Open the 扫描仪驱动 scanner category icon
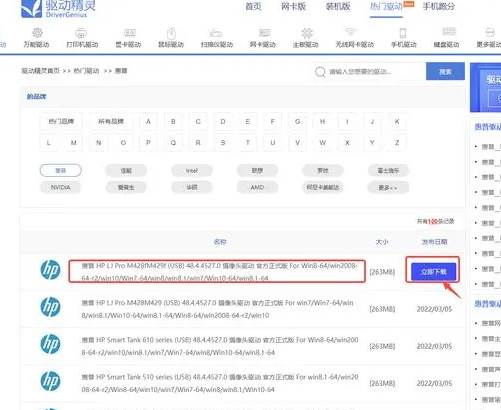 (216, 33)
